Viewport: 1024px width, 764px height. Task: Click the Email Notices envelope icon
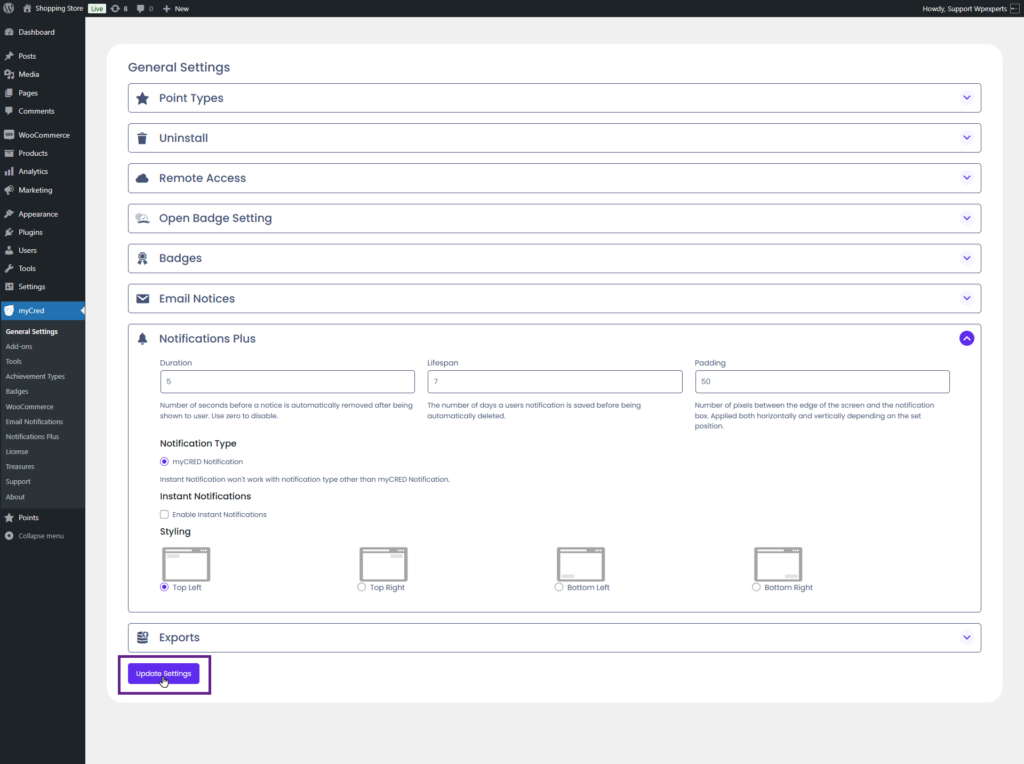point(142,298)
